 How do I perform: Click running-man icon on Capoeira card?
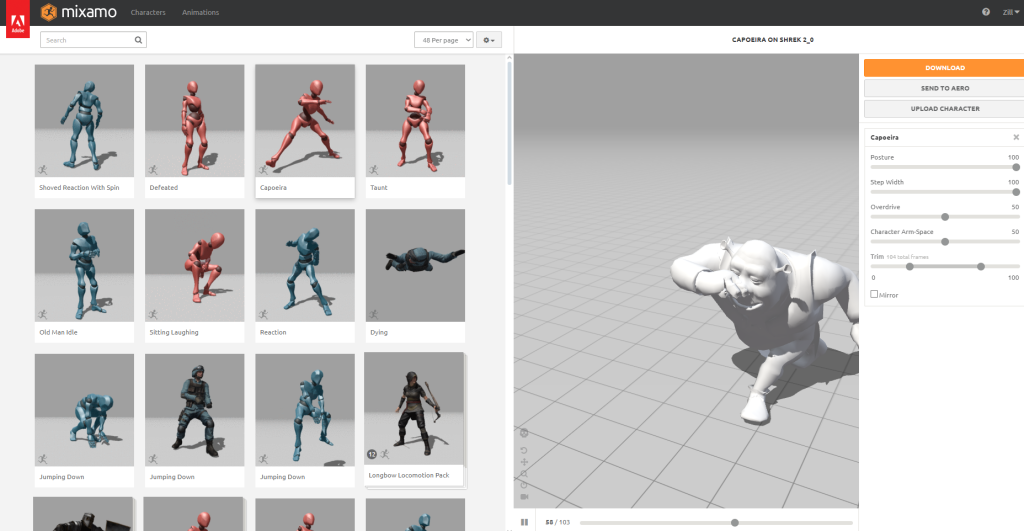264,170
